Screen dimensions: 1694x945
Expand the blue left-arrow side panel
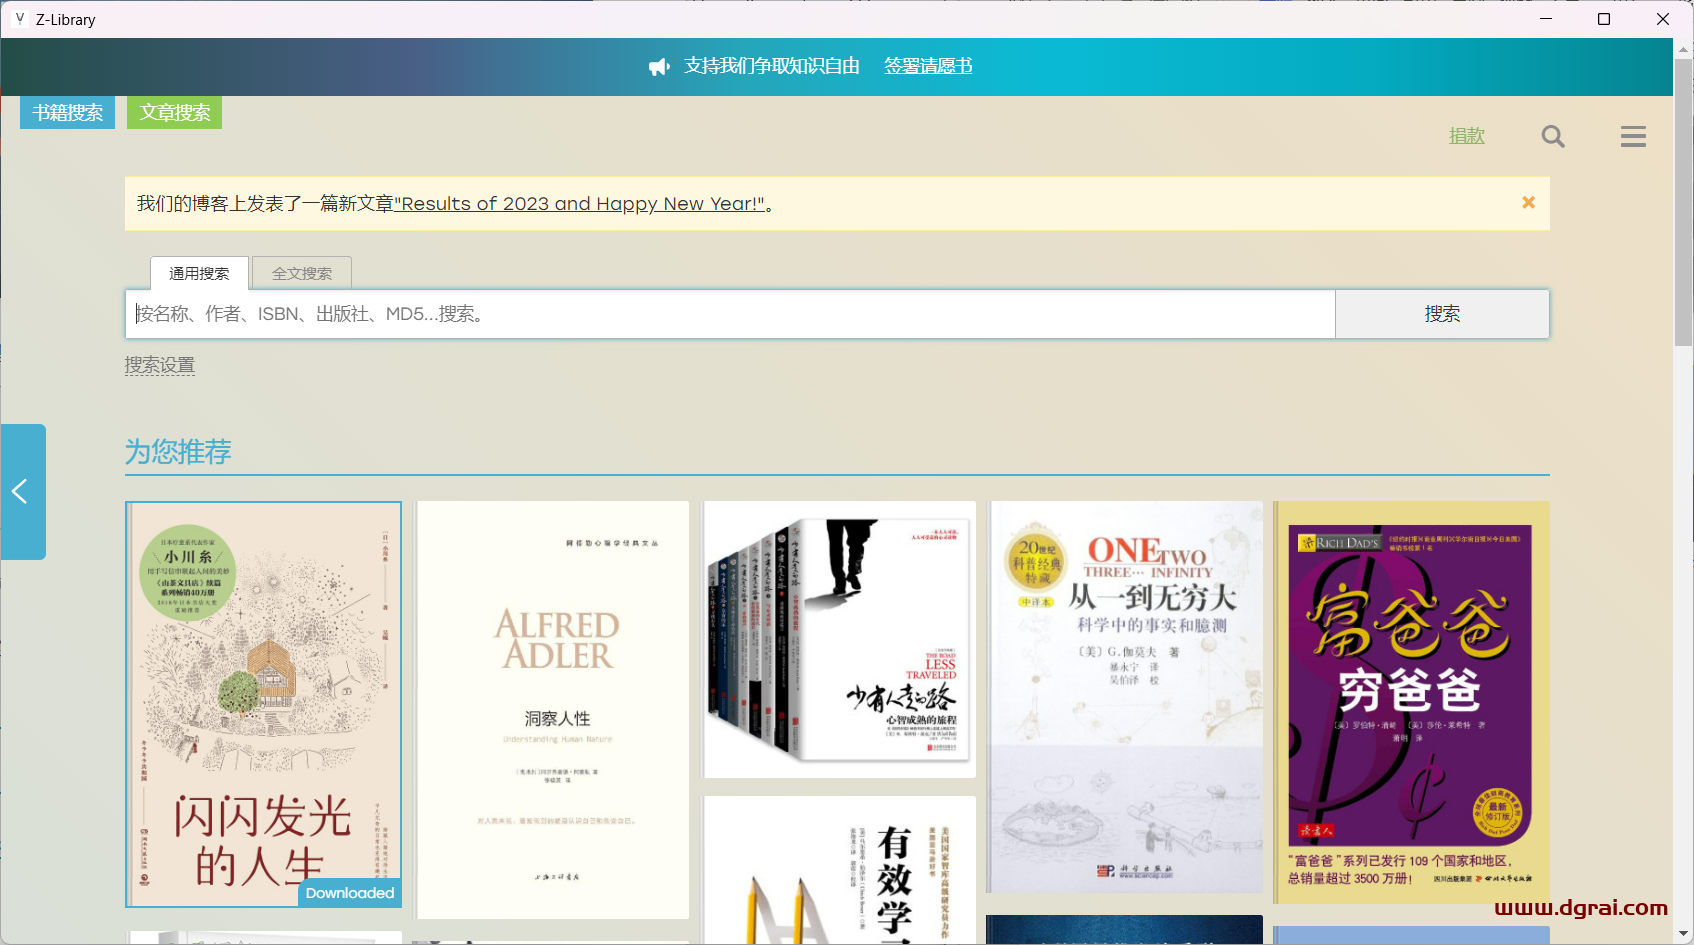tap(23, 491)
